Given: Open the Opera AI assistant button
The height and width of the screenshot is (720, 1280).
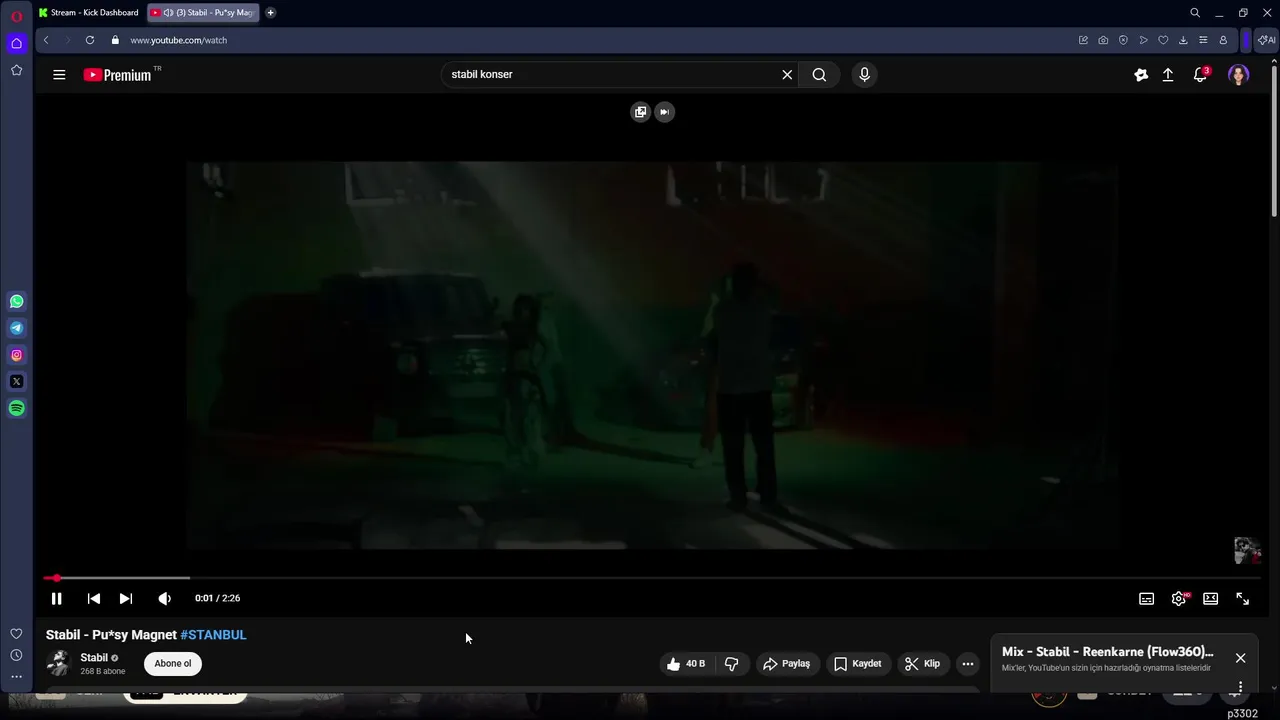Looking at the screenshot, I should click(1266, 40).
